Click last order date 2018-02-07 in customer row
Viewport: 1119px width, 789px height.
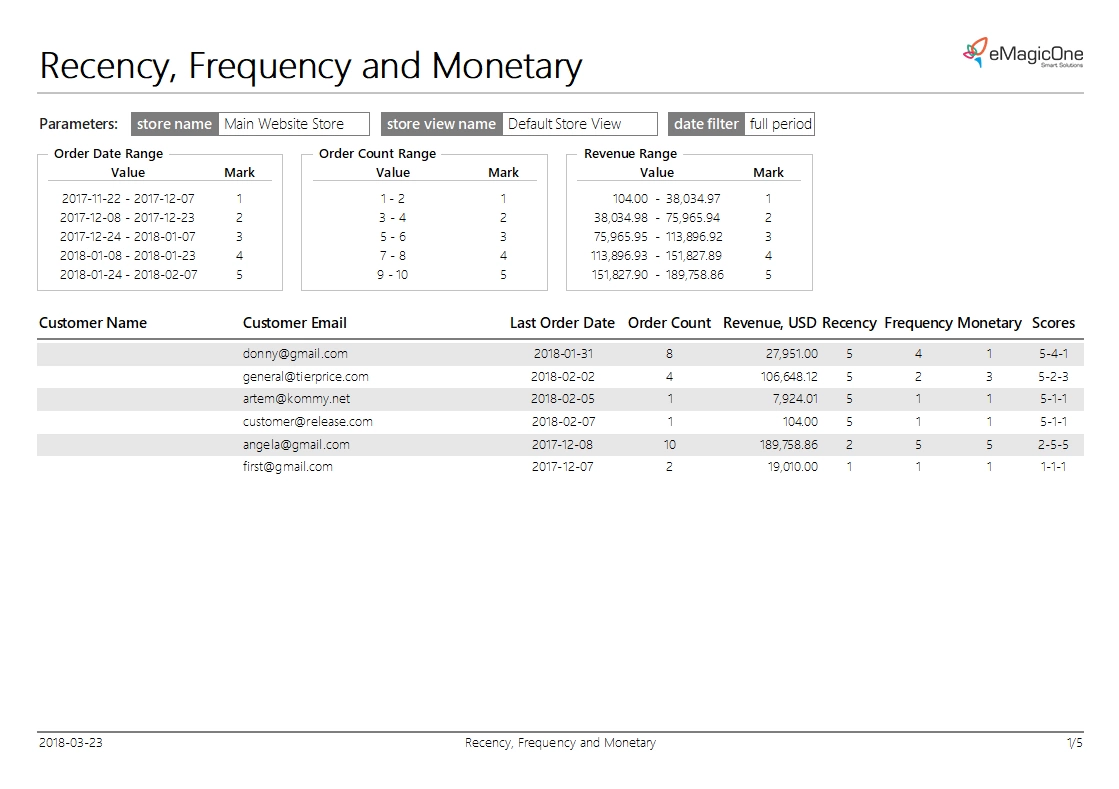(x=563, y=422)
